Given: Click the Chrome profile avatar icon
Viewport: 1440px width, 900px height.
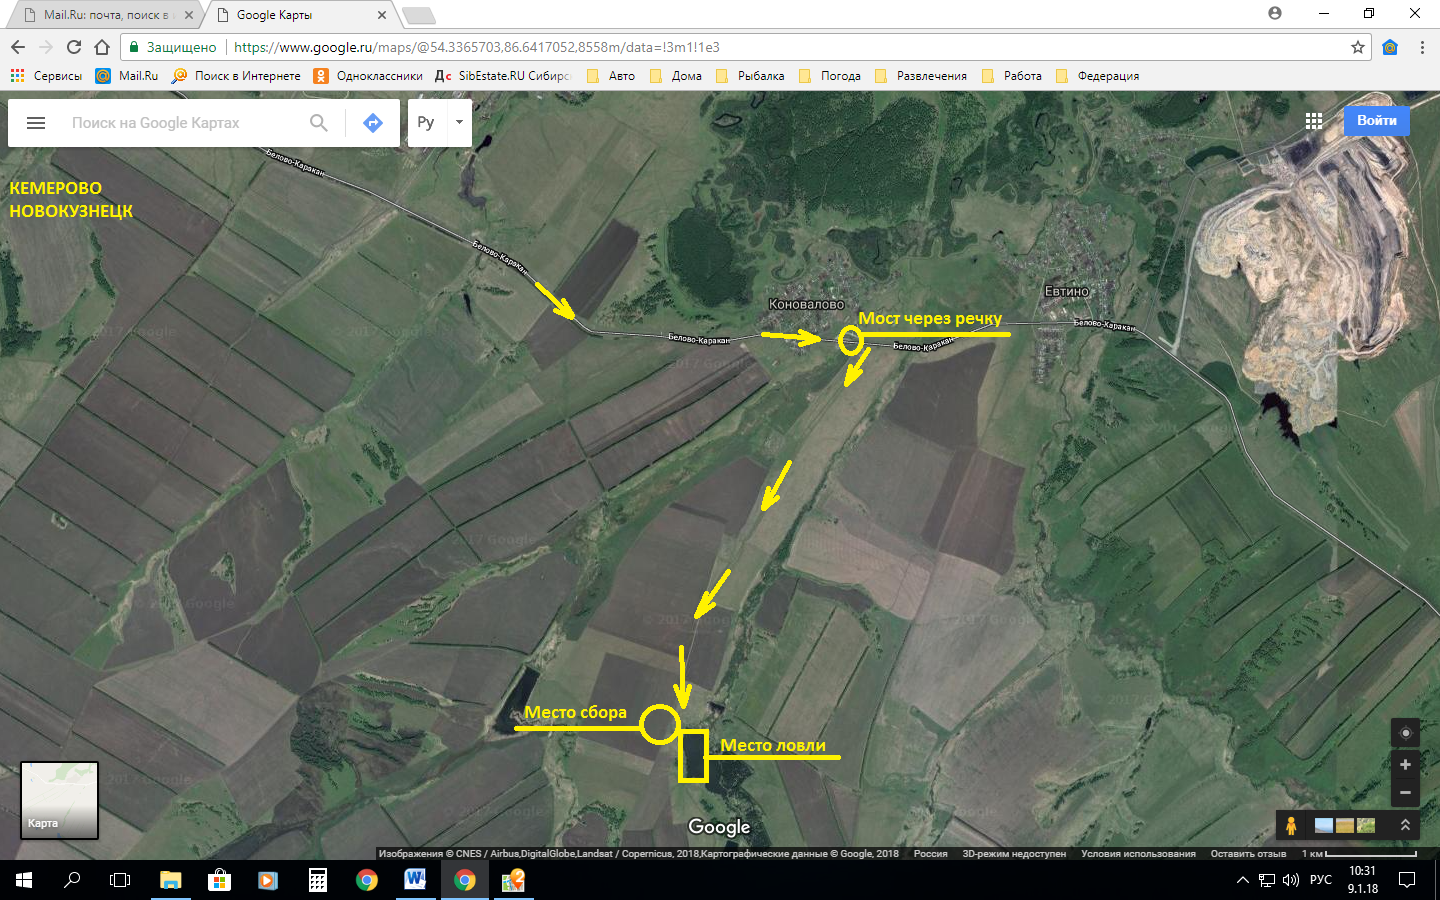Looking at the screenshot, I should tap(1274, 13).
